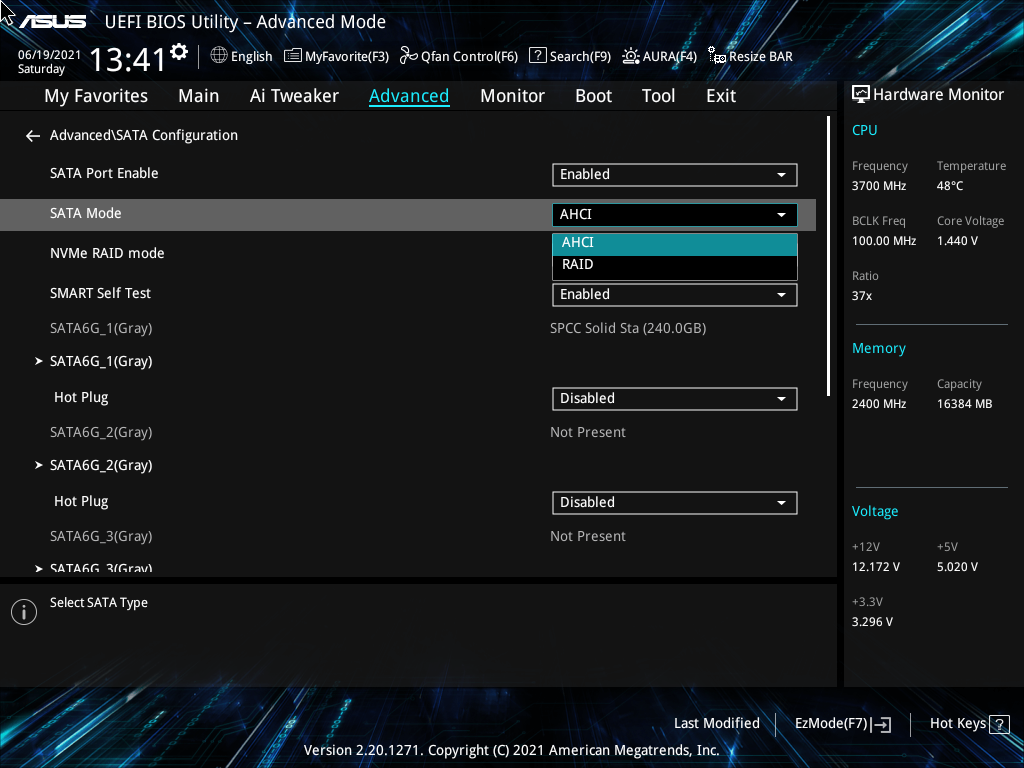Select RAID as the SATA mode
1024x768 pixels.
click(x=675, y=264)
